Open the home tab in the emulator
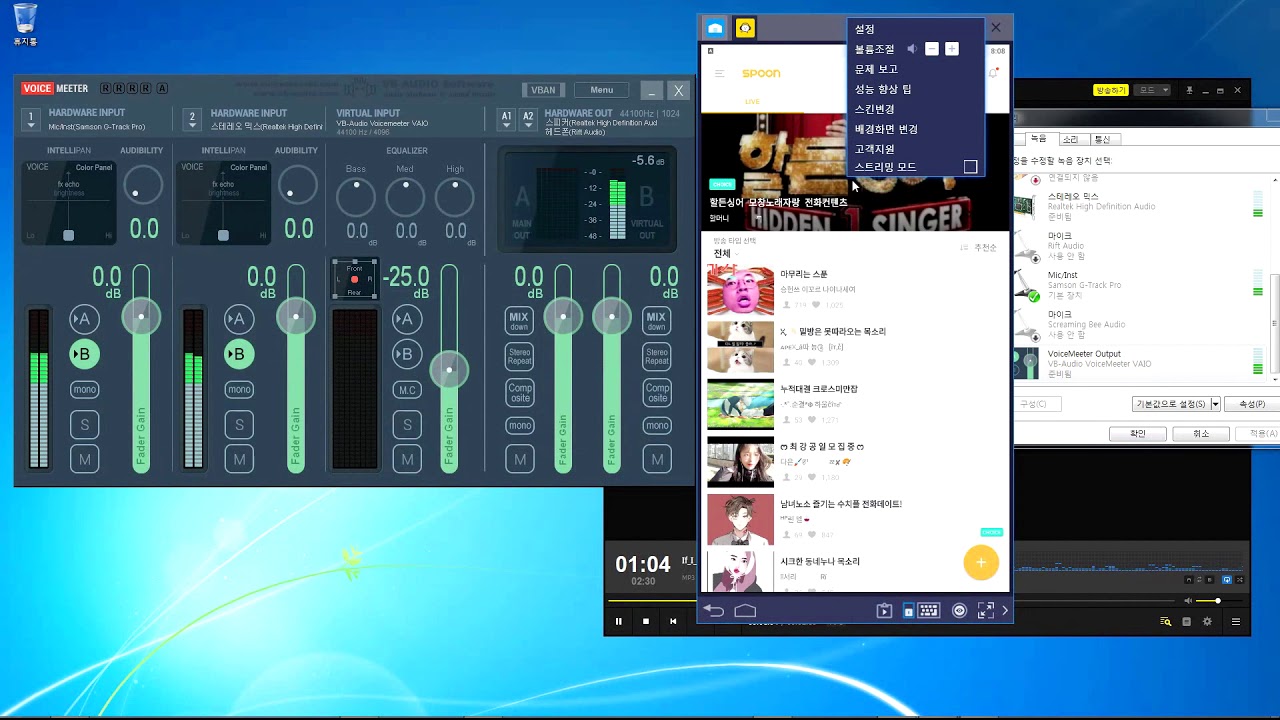Image resolution: width=1280 pixels, height=720 pixels. point(715,28)
